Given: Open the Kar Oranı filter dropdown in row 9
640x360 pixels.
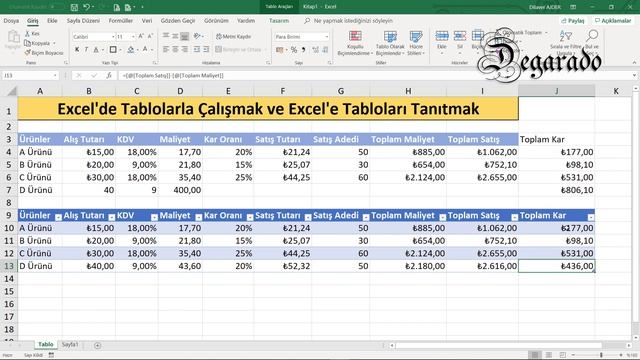Looking at the screenshot, I should pos(250,218).
